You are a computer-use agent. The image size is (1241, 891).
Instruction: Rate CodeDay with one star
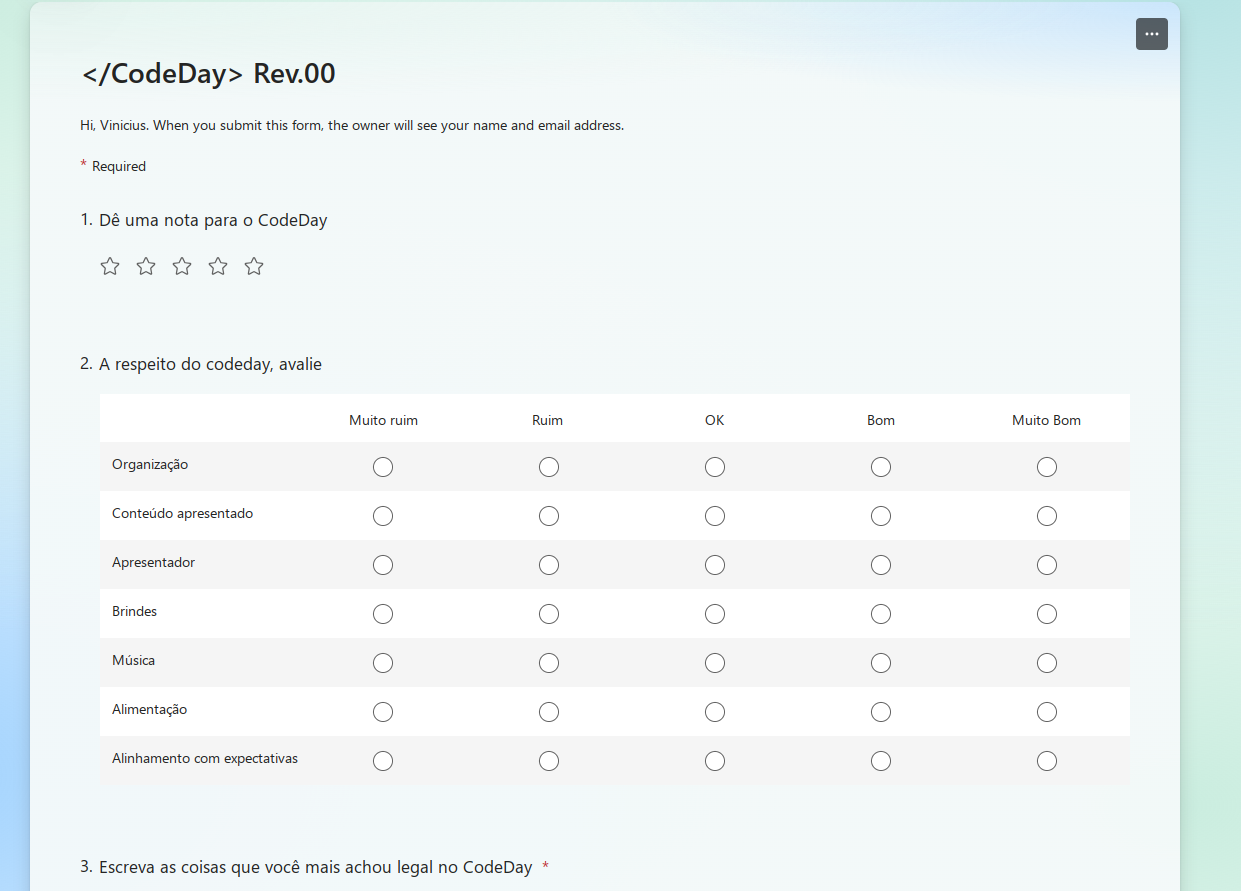coord(110,266)
